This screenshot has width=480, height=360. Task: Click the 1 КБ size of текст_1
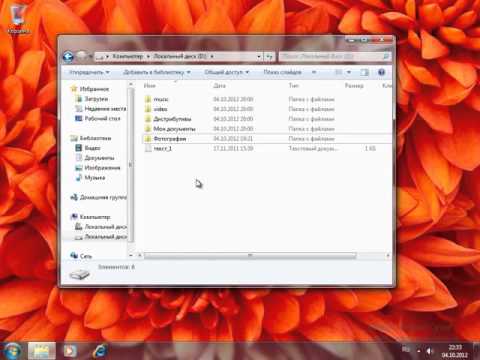pyautogui.click(x=370, y=149)
